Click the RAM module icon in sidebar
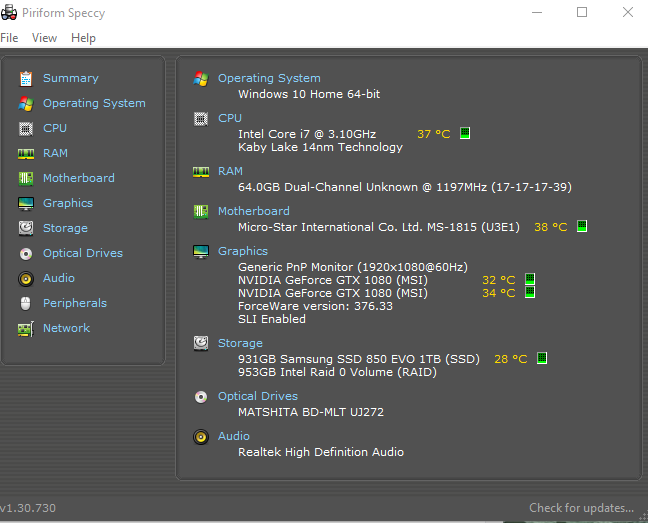The width and height of the screenshot is (648, 523). 25,153
